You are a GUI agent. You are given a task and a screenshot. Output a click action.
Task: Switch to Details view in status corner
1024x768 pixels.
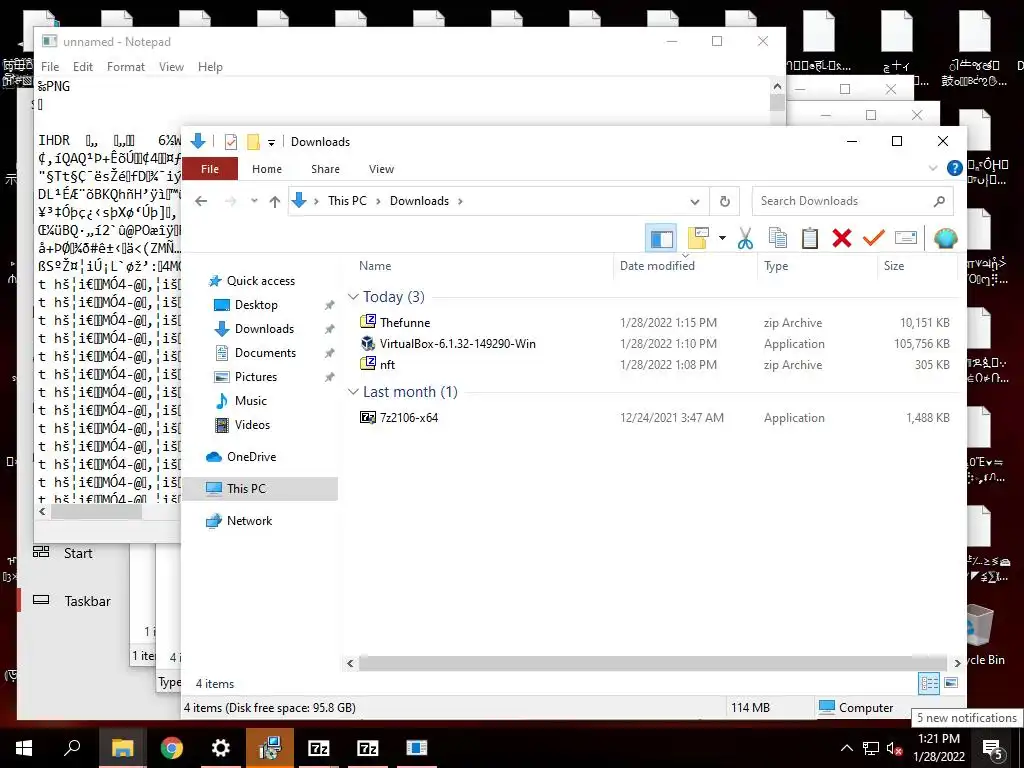(929, 683)
